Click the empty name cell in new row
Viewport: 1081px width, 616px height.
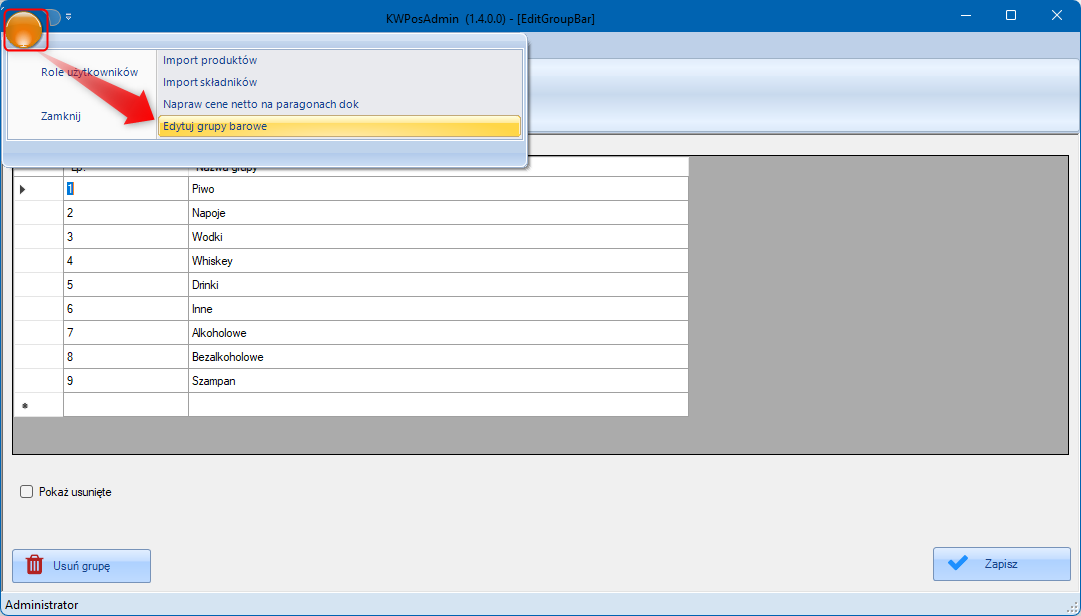point(437,405)
